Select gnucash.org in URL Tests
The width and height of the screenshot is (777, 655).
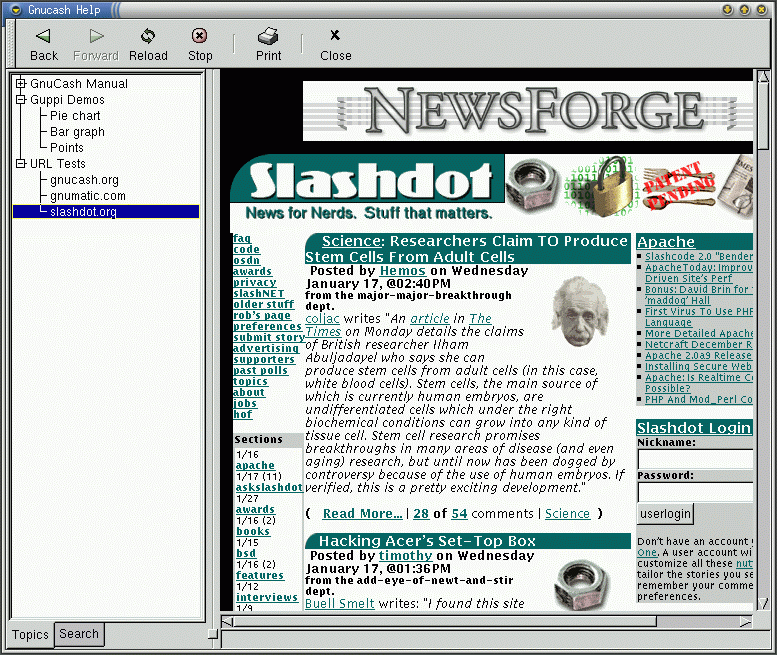coord(84,180)
